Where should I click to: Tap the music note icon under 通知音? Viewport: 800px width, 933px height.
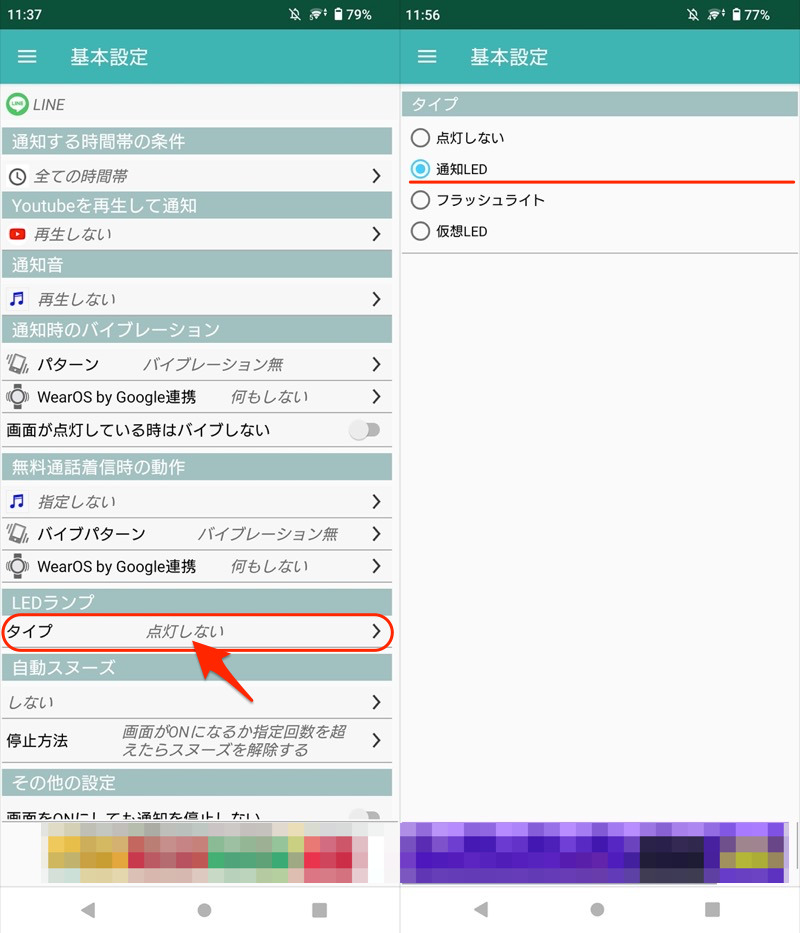[17, 299]
